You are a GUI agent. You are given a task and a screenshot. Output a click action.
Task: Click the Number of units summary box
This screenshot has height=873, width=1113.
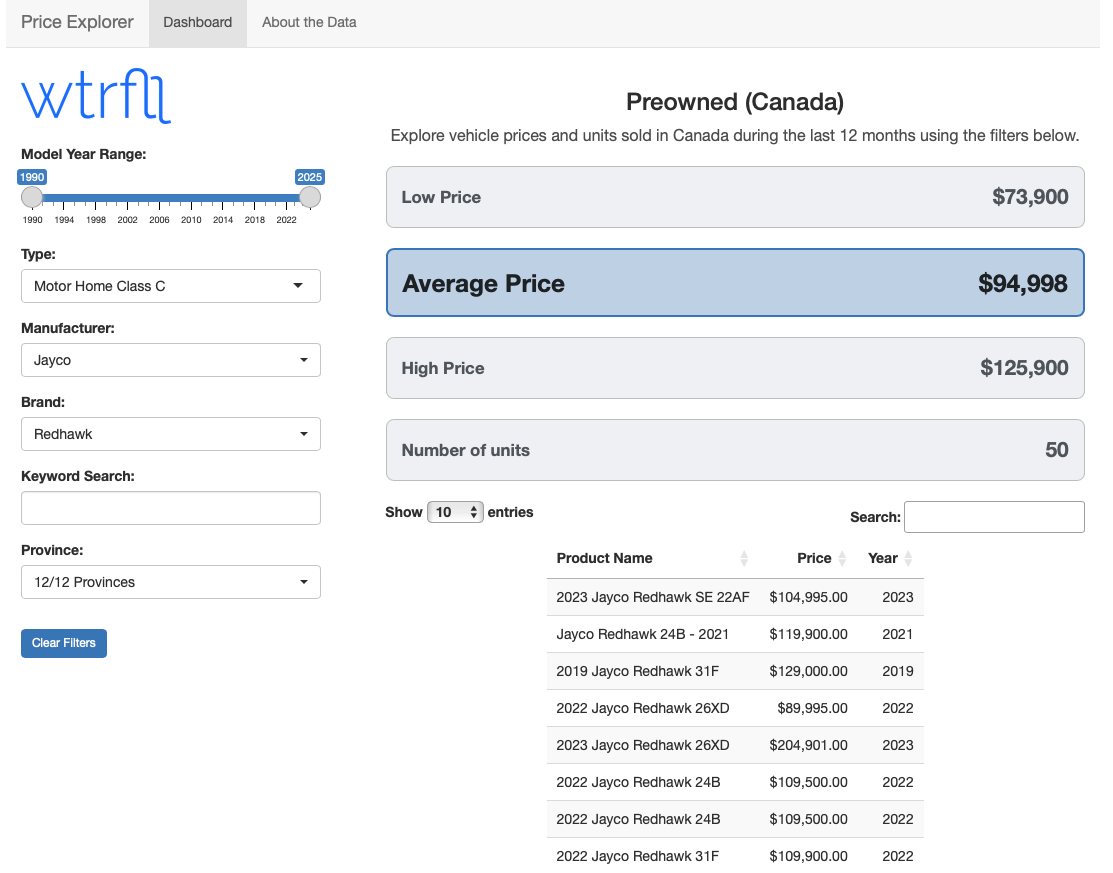click(735, 450)
